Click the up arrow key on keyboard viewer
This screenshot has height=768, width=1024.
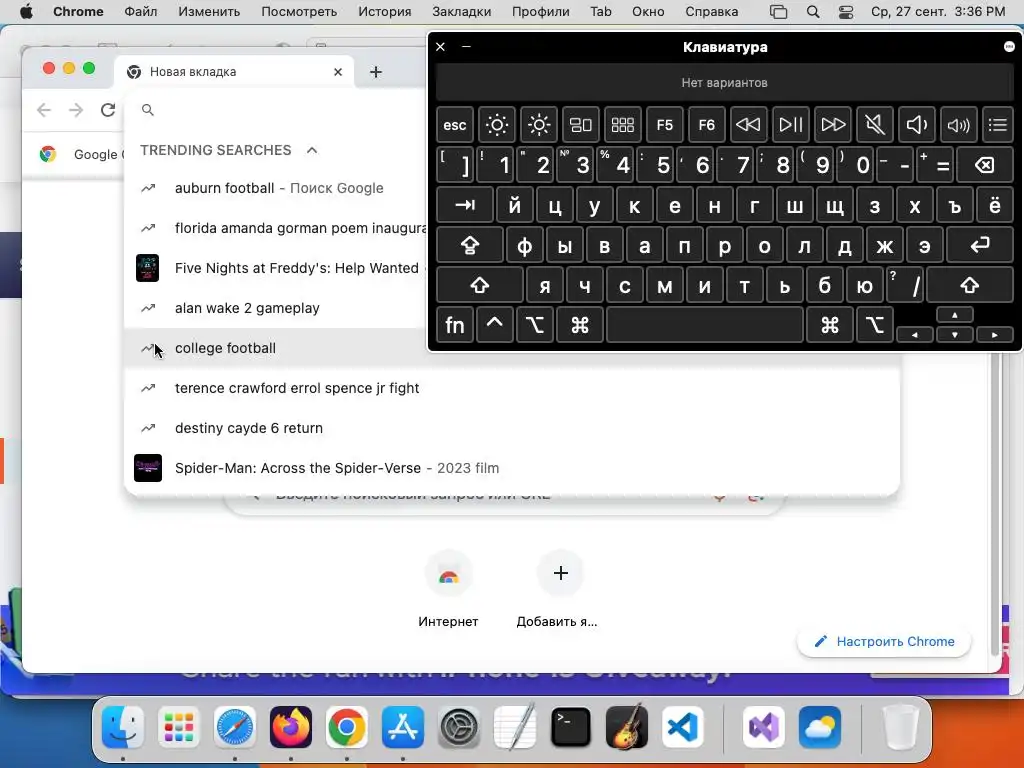955,316
